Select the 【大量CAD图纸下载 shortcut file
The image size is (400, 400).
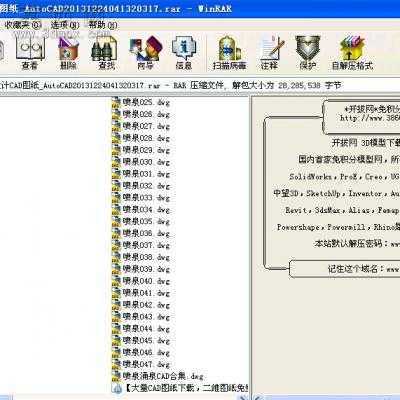pyautogui.click(x=180, y=388)
